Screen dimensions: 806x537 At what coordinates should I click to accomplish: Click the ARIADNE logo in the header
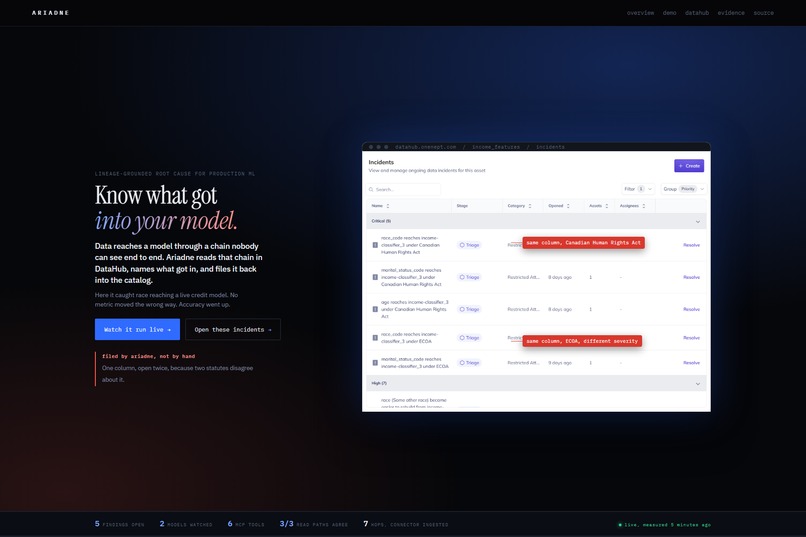coord(50,13)
